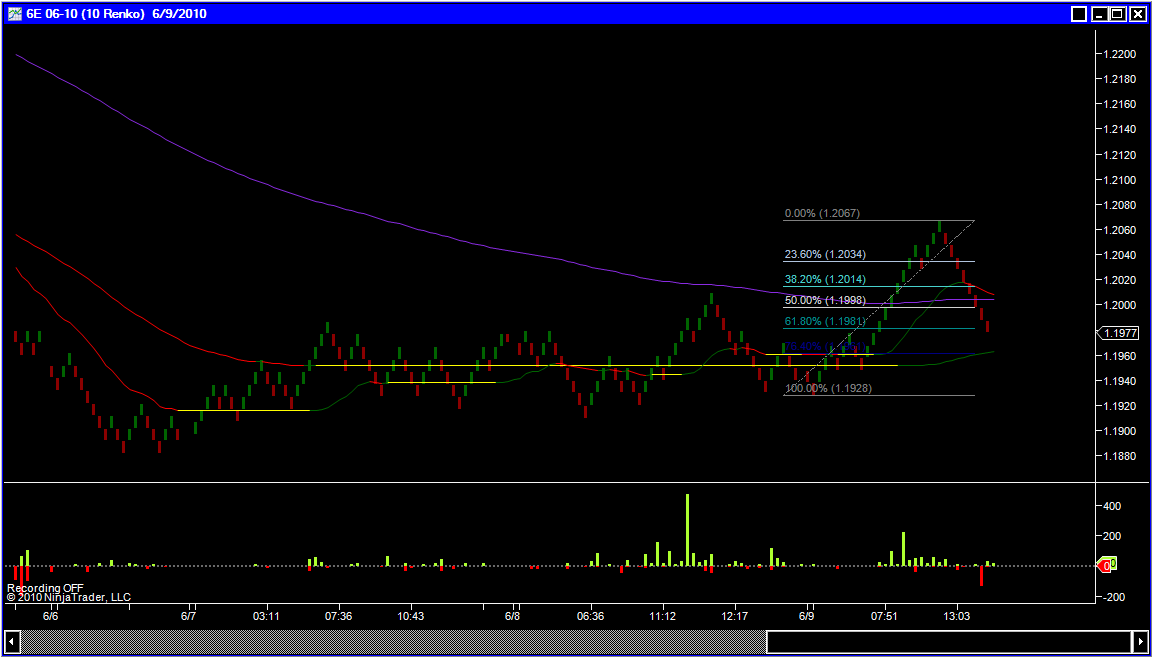Close the 6E 06-10 Renko chart window

1136,14
